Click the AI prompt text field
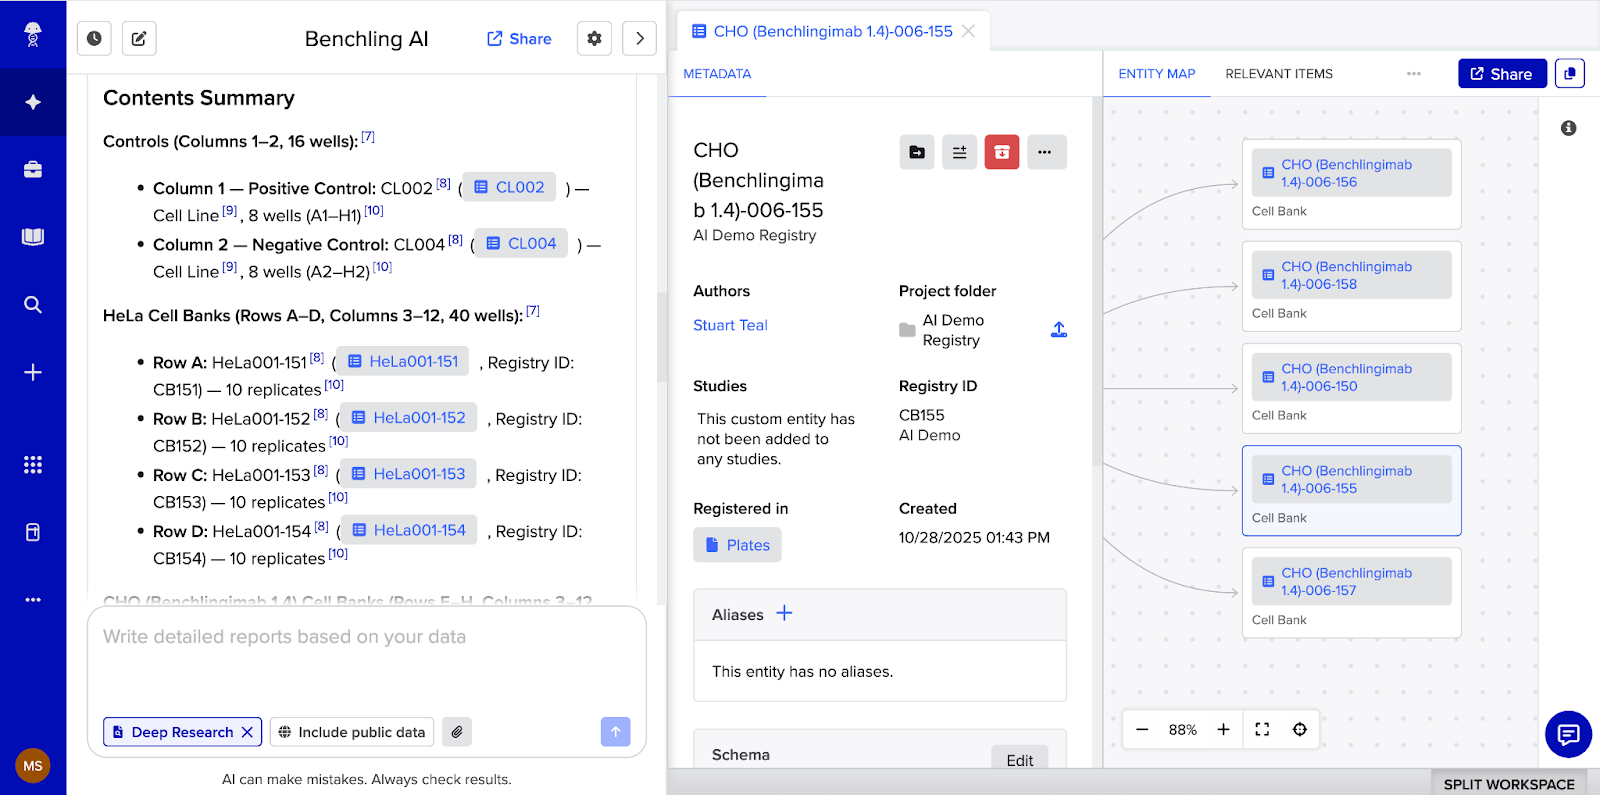 pos(366,660)
